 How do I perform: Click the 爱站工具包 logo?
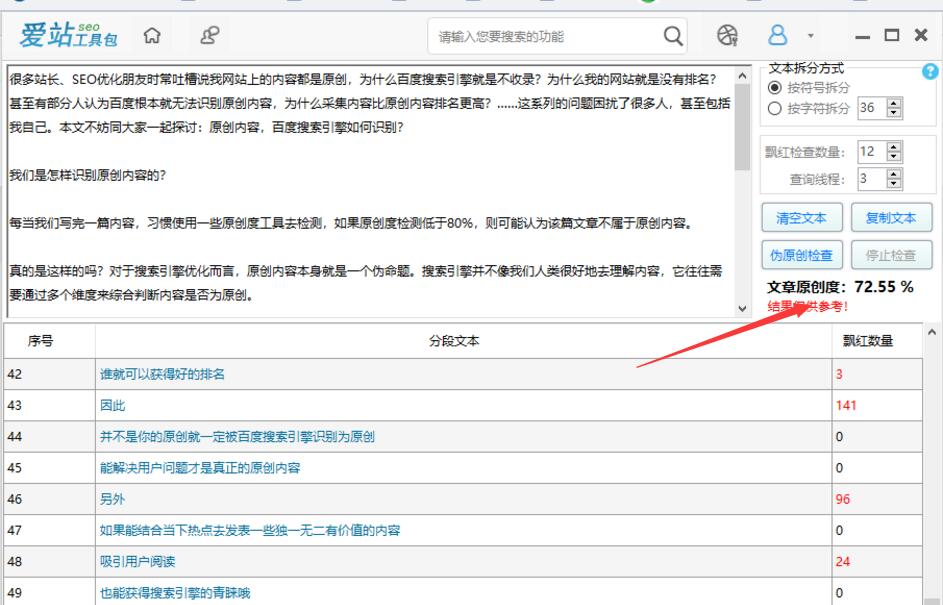[67, 37]
